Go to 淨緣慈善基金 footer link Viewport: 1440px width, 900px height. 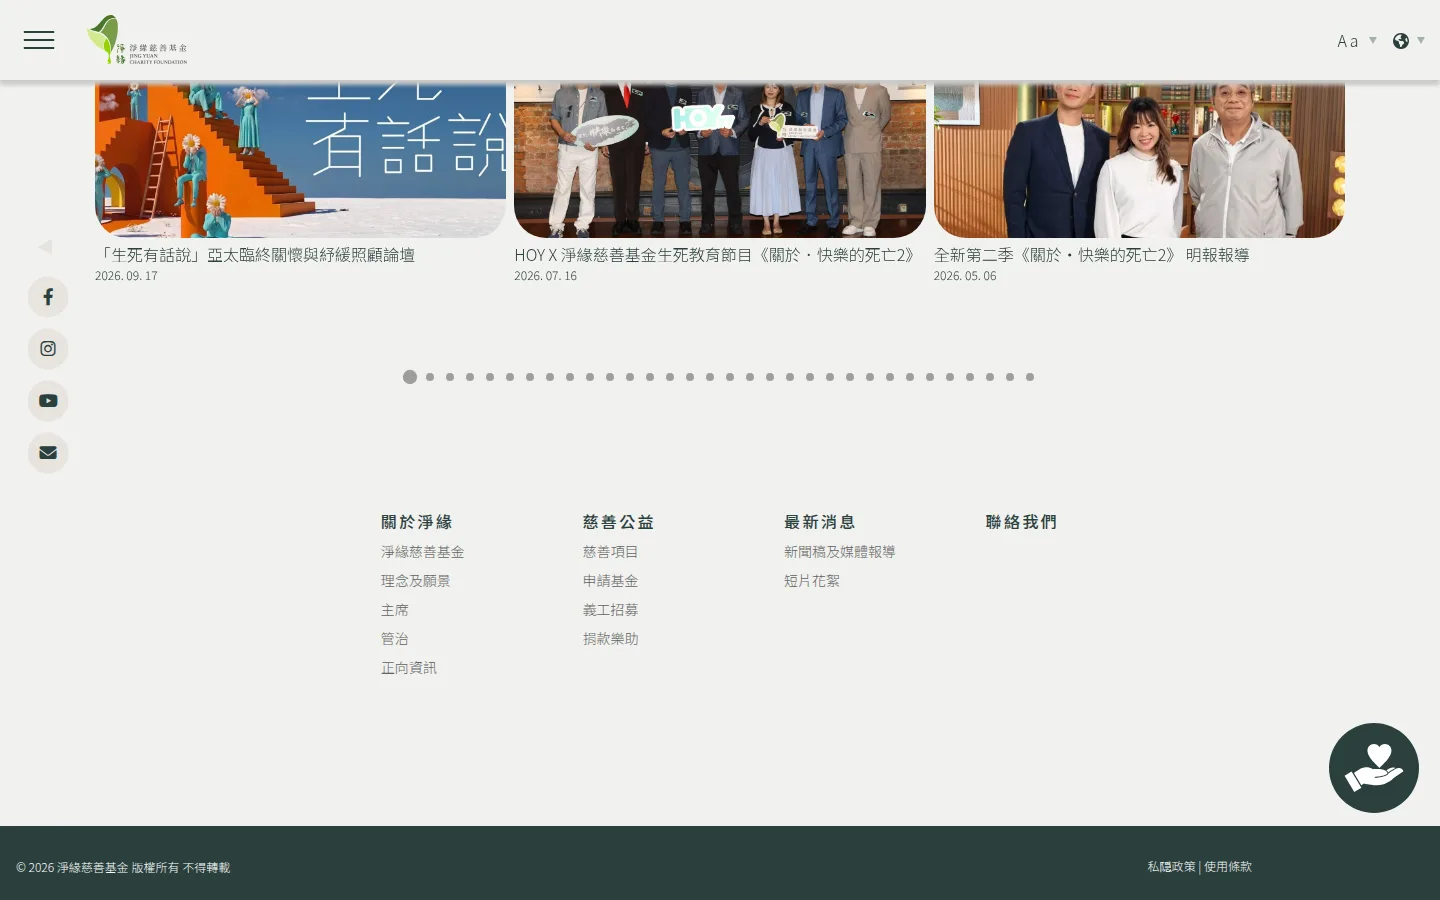pyautogui.click(x=422, y=552)
